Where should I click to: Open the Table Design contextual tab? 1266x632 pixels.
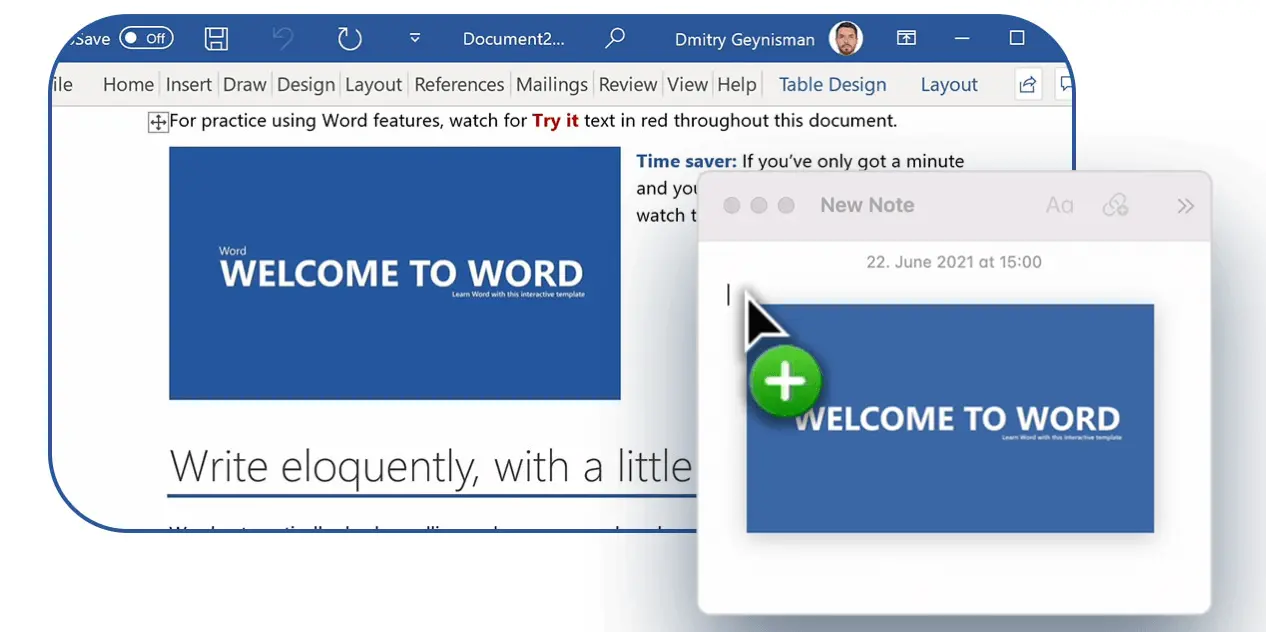click(x=833, y=85)
